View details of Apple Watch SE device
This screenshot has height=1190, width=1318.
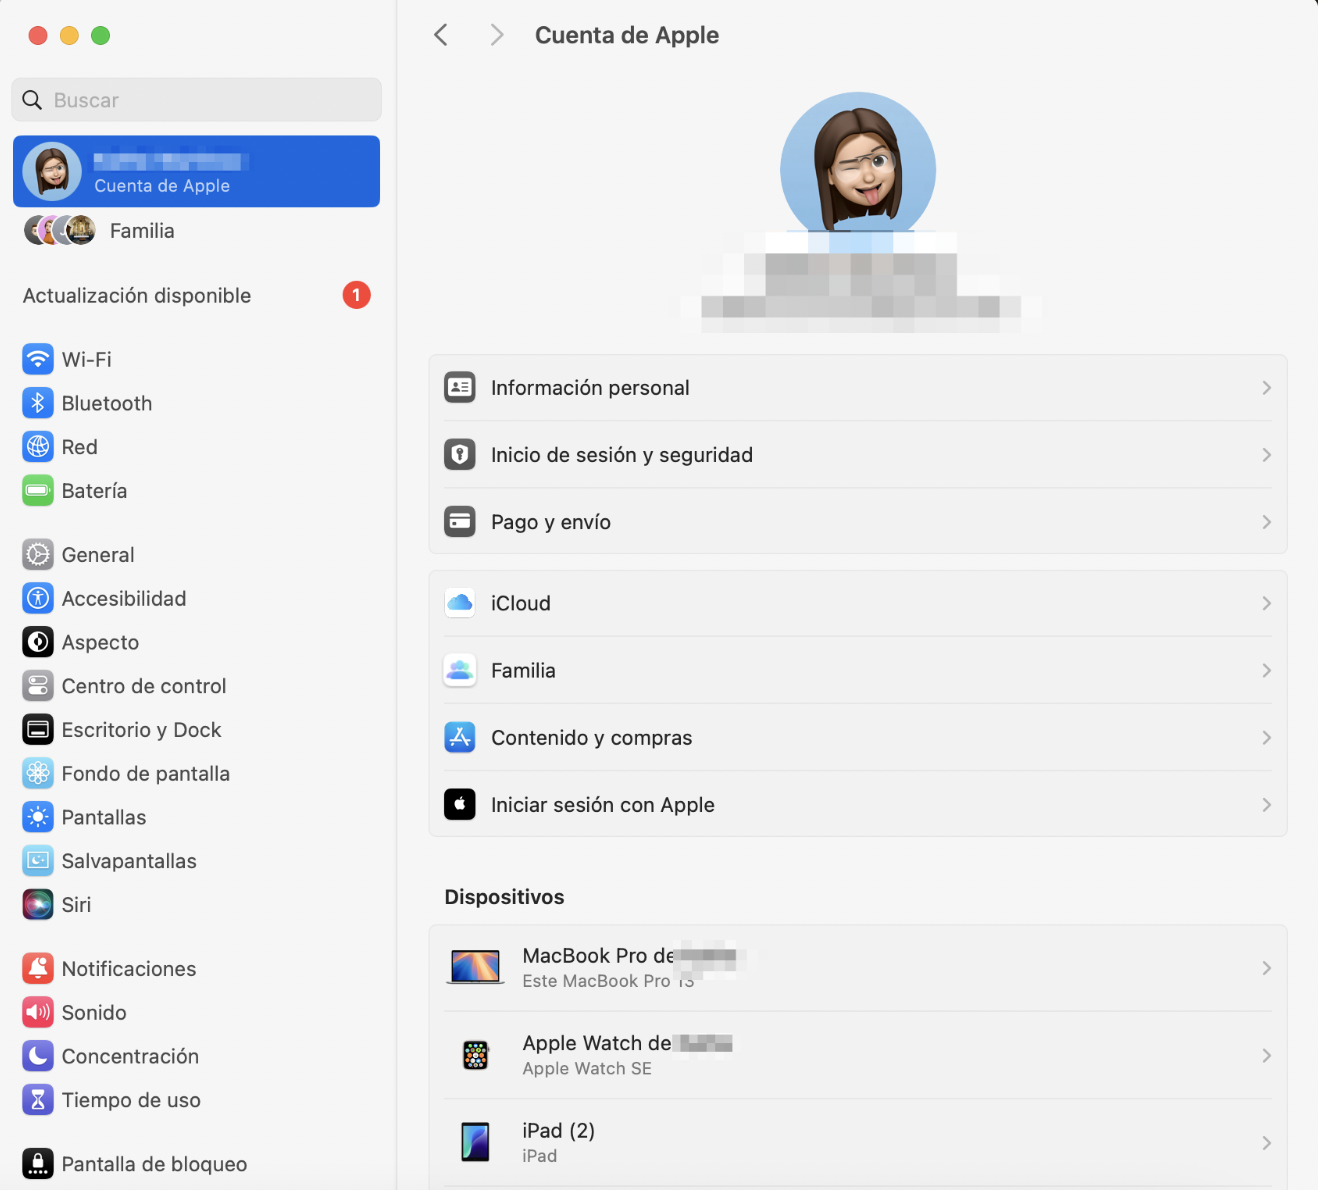point(858,1054)
